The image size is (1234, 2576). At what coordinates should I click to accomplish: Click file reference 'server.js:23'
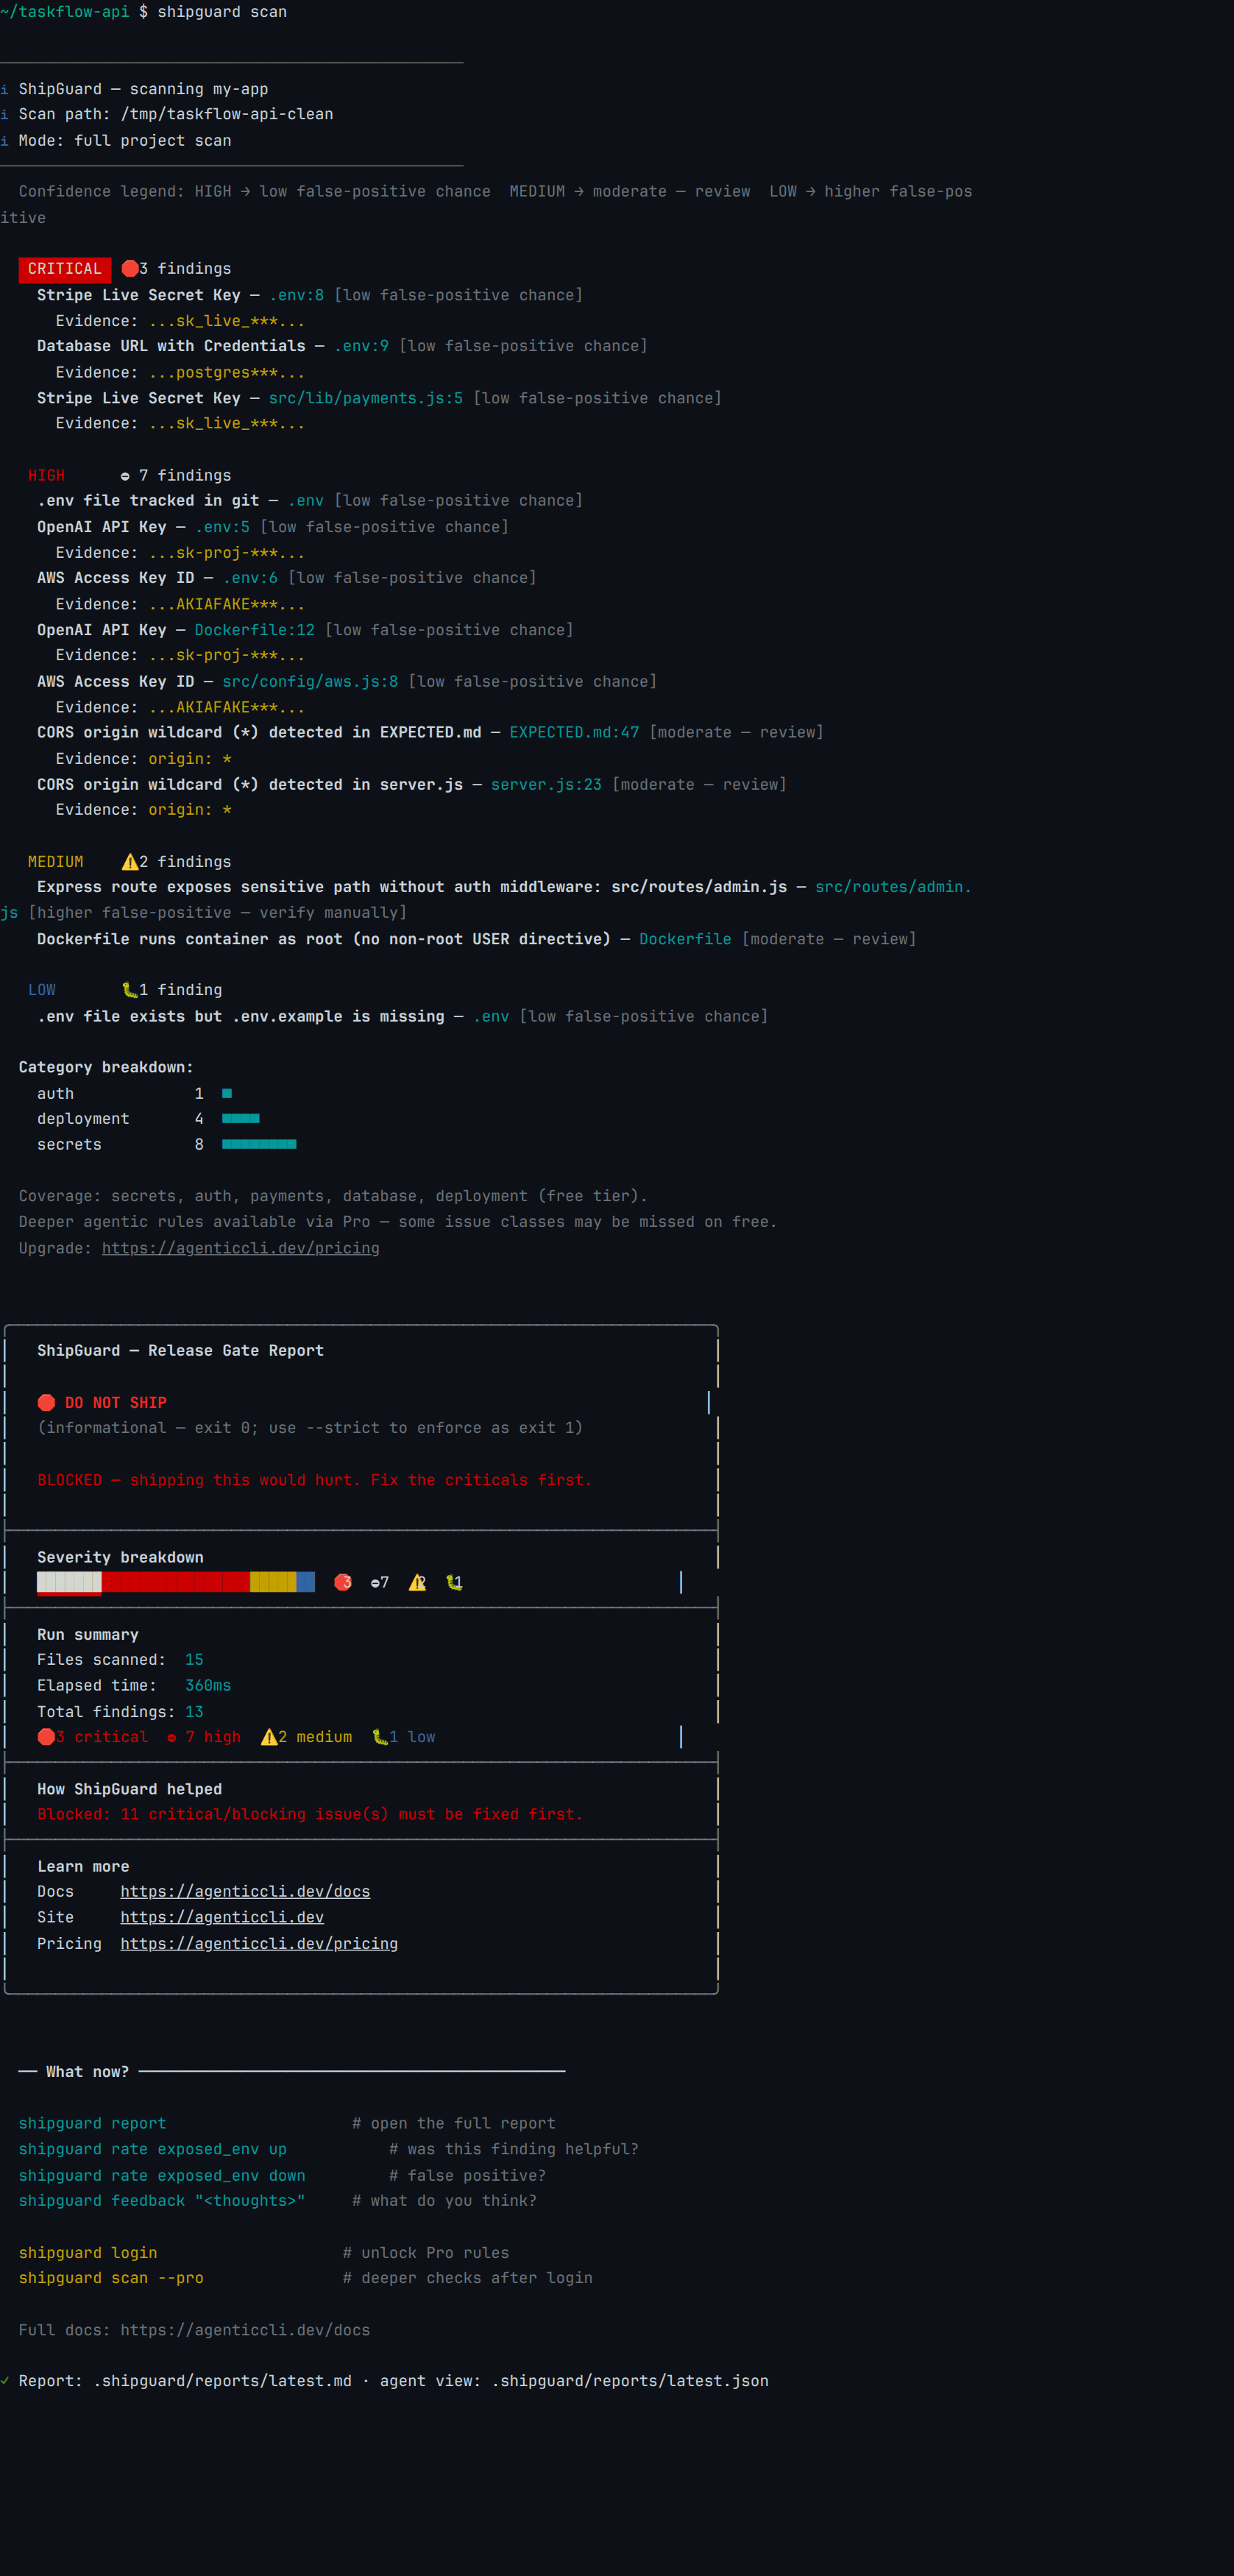click(x=546, y=784)
